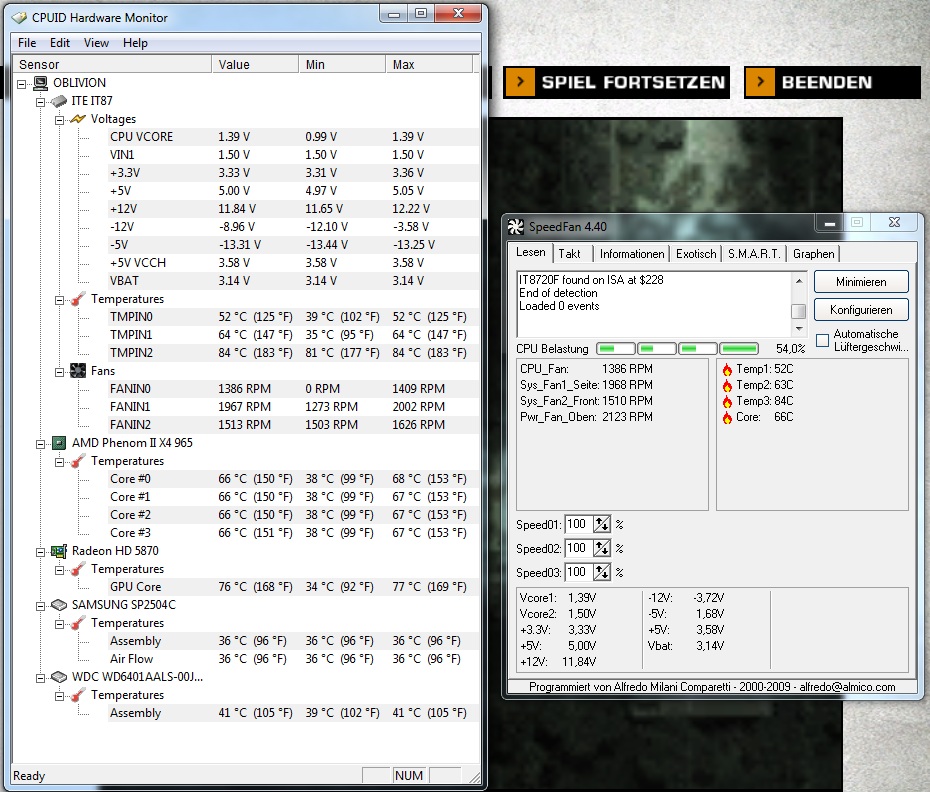The image size is (930, 792).
Task: Select the TMPIN2 temperature row
Action: tap(292, 353)
